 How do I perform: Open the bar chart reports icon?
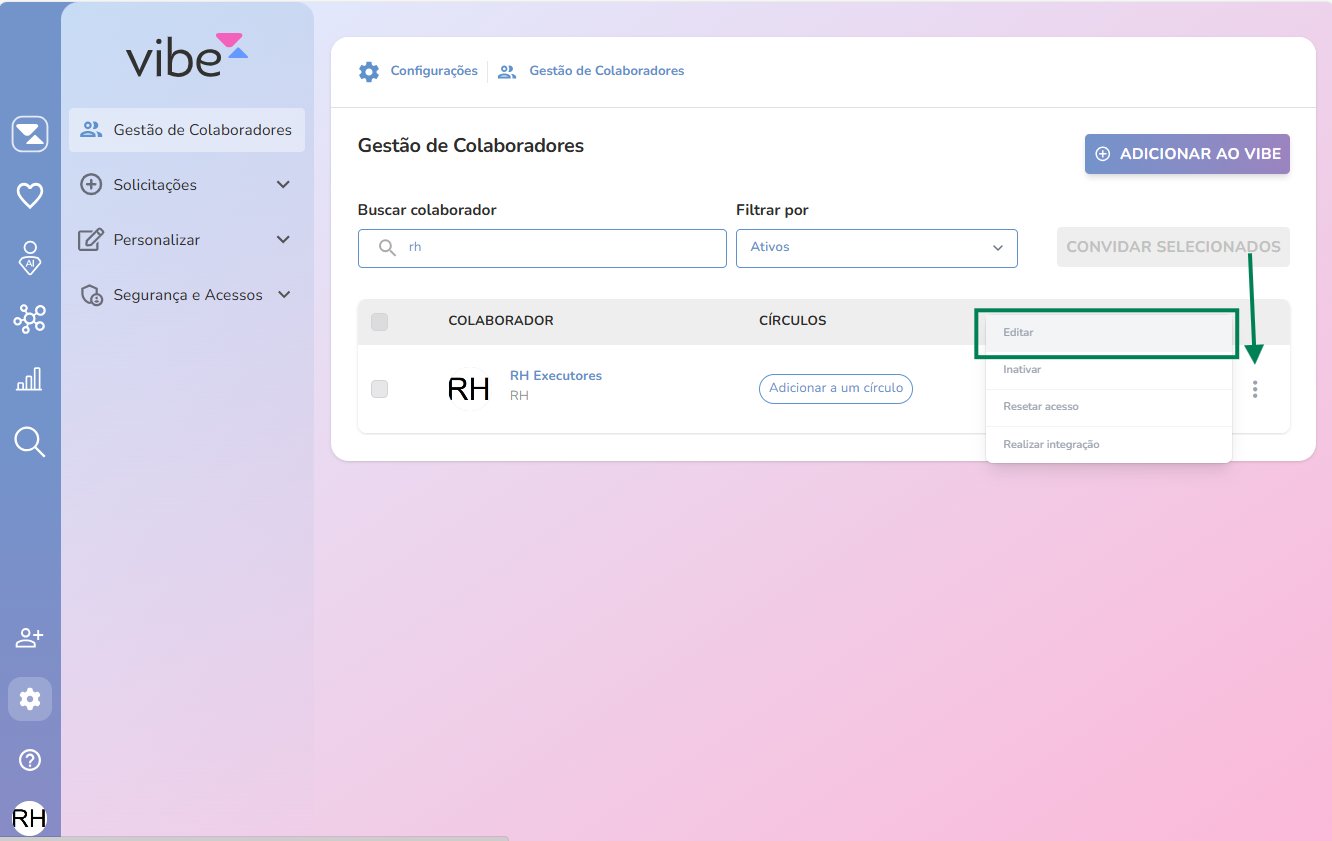click(x=30, y=379)
